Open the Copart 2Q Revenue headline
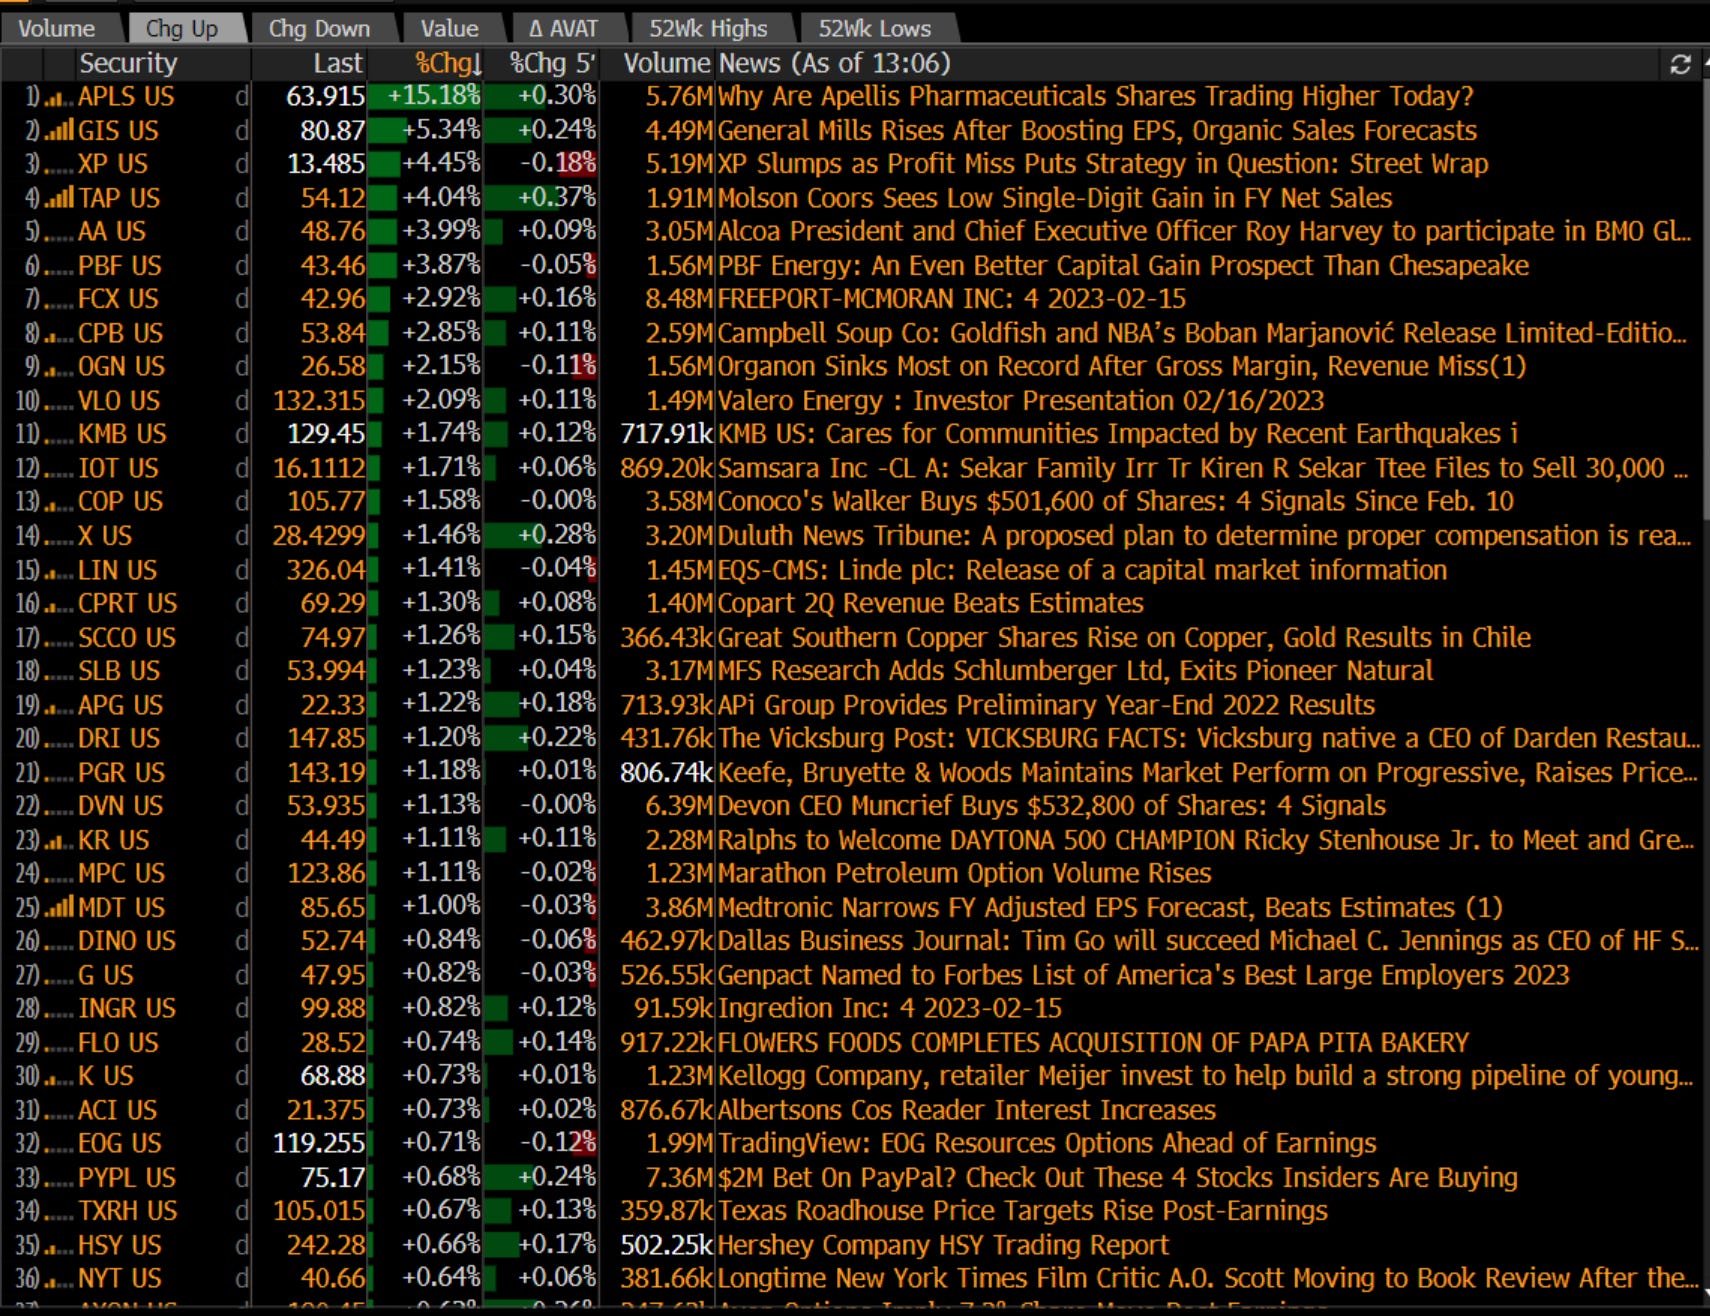Screen dimensions: 1710x1316 point(931,603)
